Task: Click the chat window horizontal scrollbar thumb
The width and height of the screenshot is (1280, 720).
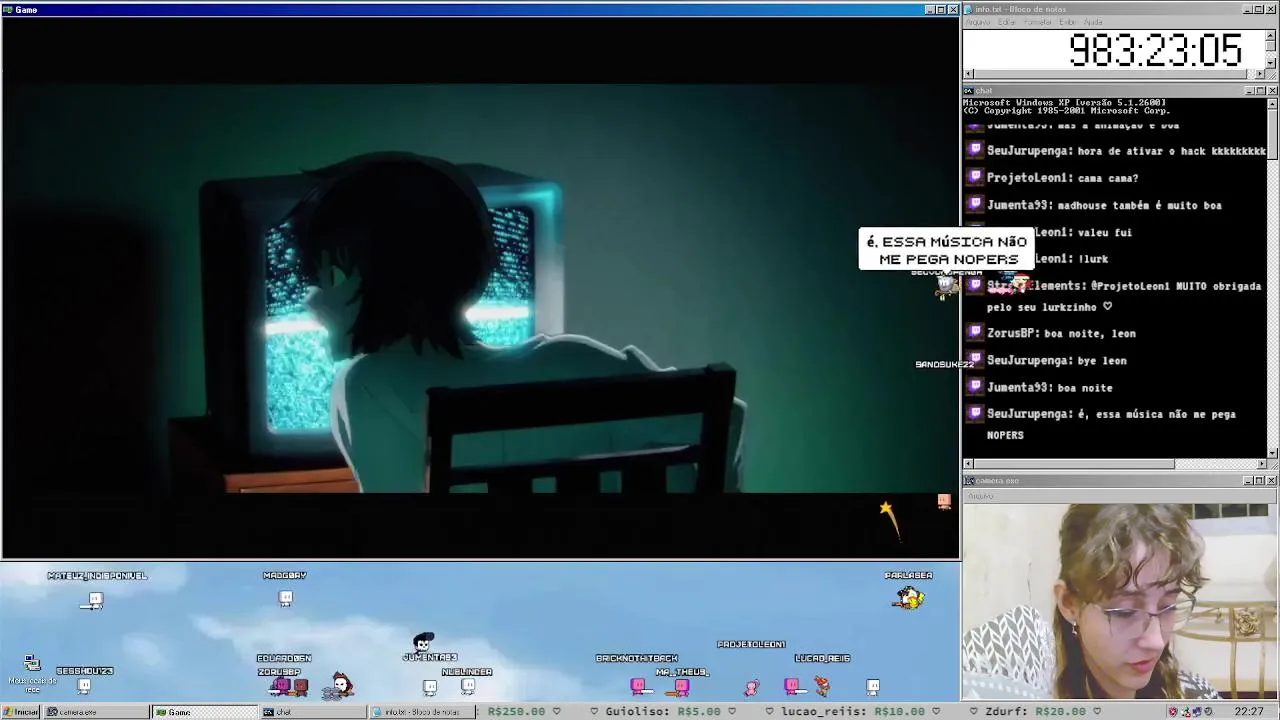Action: 1073,464
